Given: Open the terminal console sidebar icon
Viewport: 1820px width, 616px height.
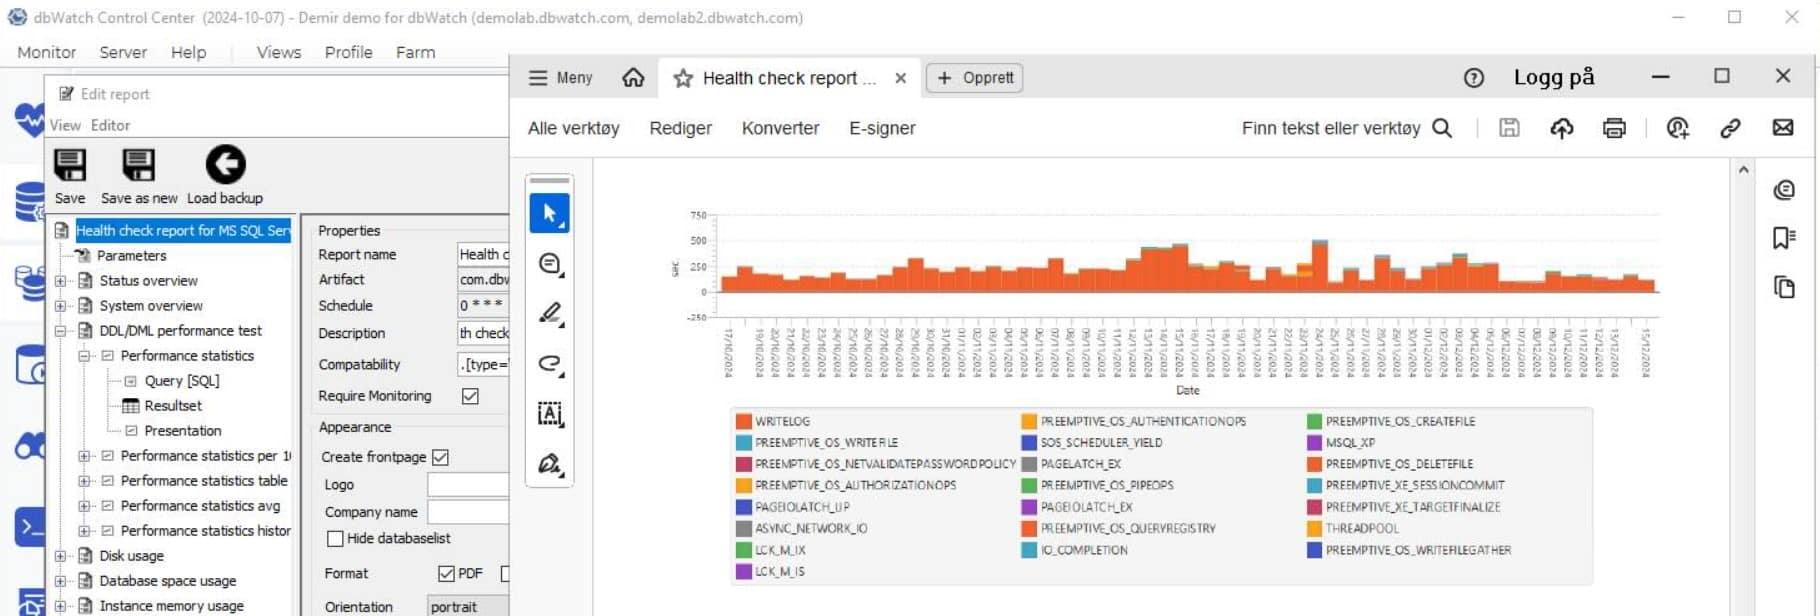Looking at the screenshot, I should click(29, 527).
